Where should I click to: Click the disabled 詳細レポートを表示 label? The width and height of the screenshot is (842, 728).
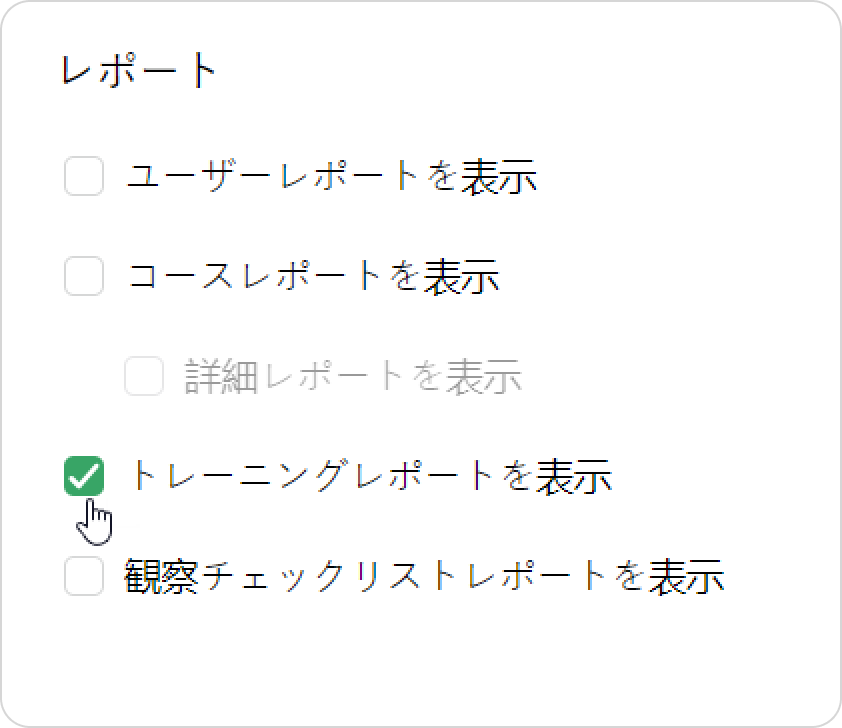tap(353, 376)
